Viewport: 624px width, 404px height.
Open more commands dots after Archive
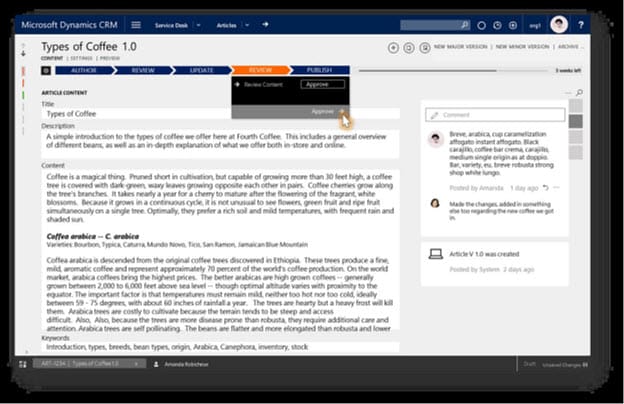click(582, 47)
